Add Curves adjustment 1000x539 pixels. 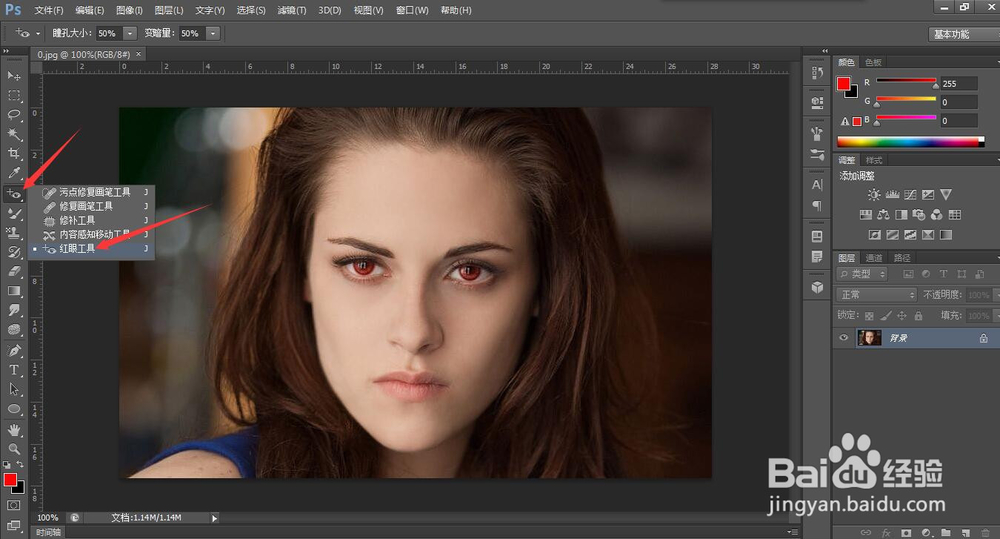[x=910, y=195]
